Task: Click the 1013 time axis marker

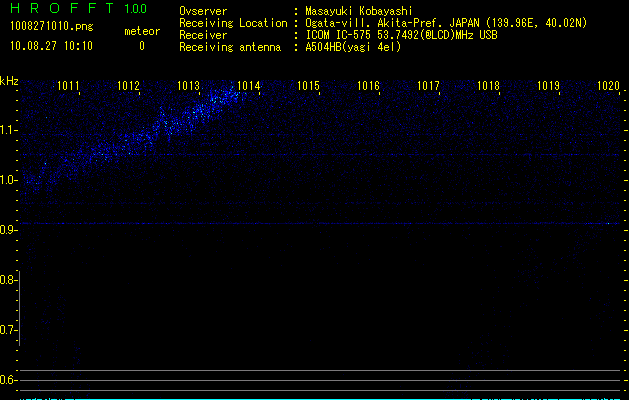Action: 189,86
